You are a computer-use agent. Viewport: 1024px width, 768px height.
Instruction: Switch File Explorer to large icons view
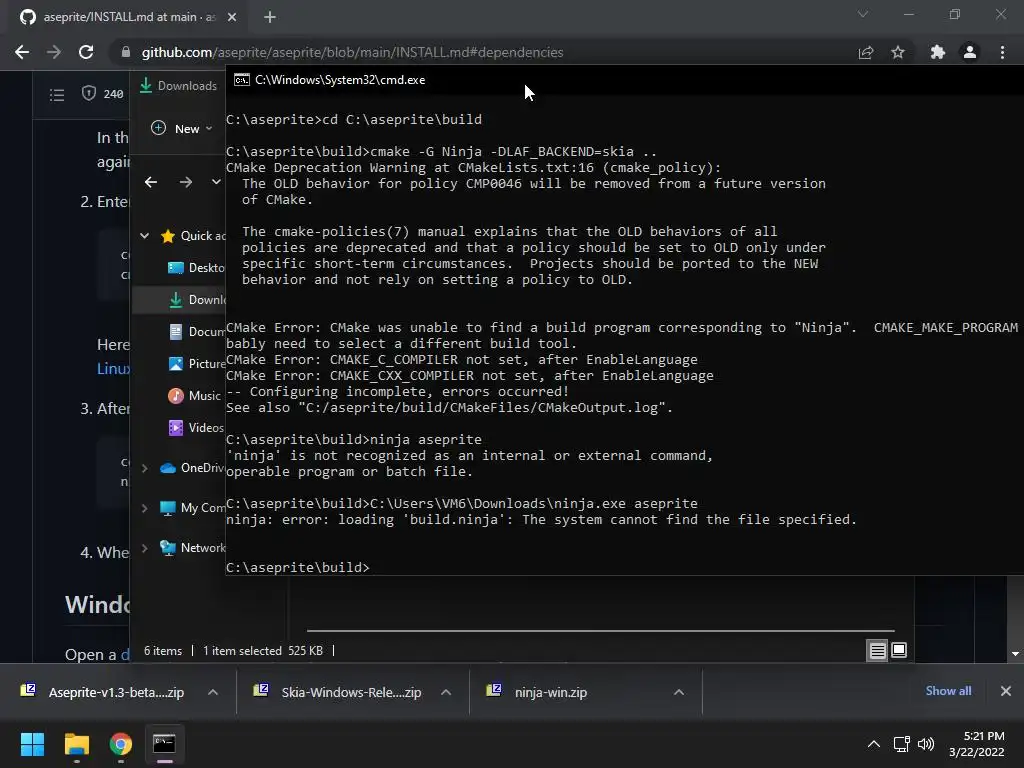tap(899, 650)
